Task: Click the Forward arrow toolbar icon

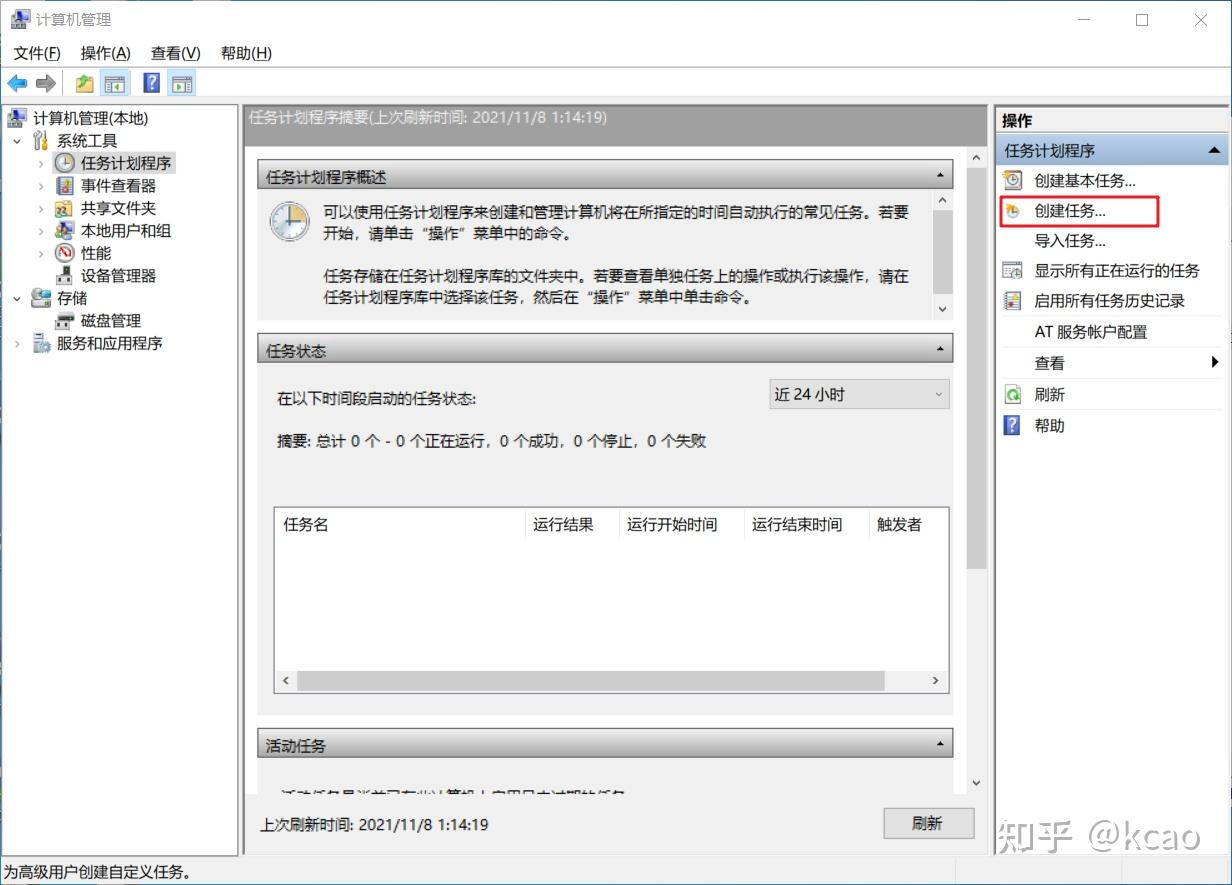Action: [45, 84]
